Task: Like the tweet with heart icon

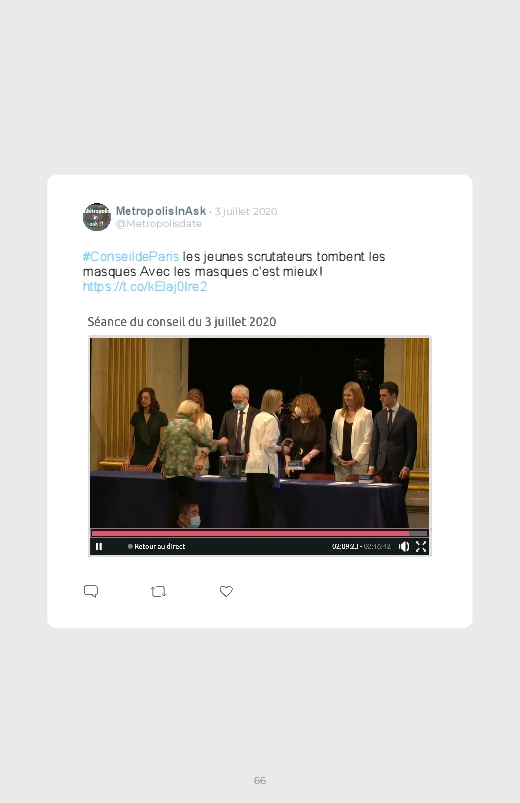Action: (226, 591)
